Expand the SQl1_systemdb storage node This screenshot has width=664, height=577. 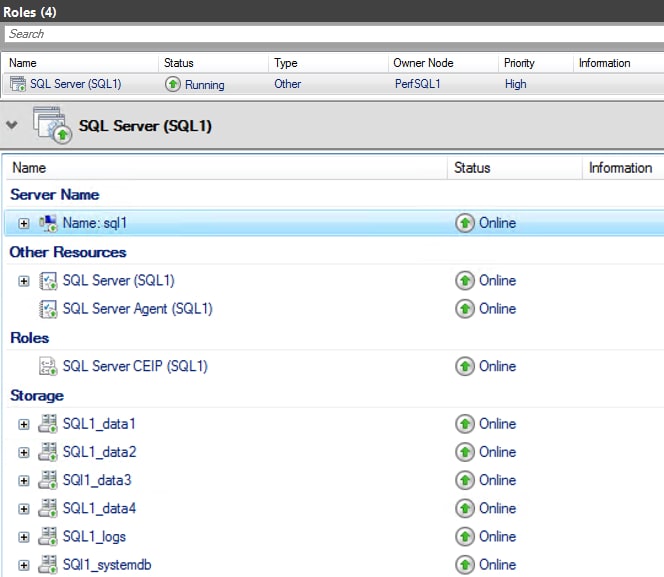24,565
